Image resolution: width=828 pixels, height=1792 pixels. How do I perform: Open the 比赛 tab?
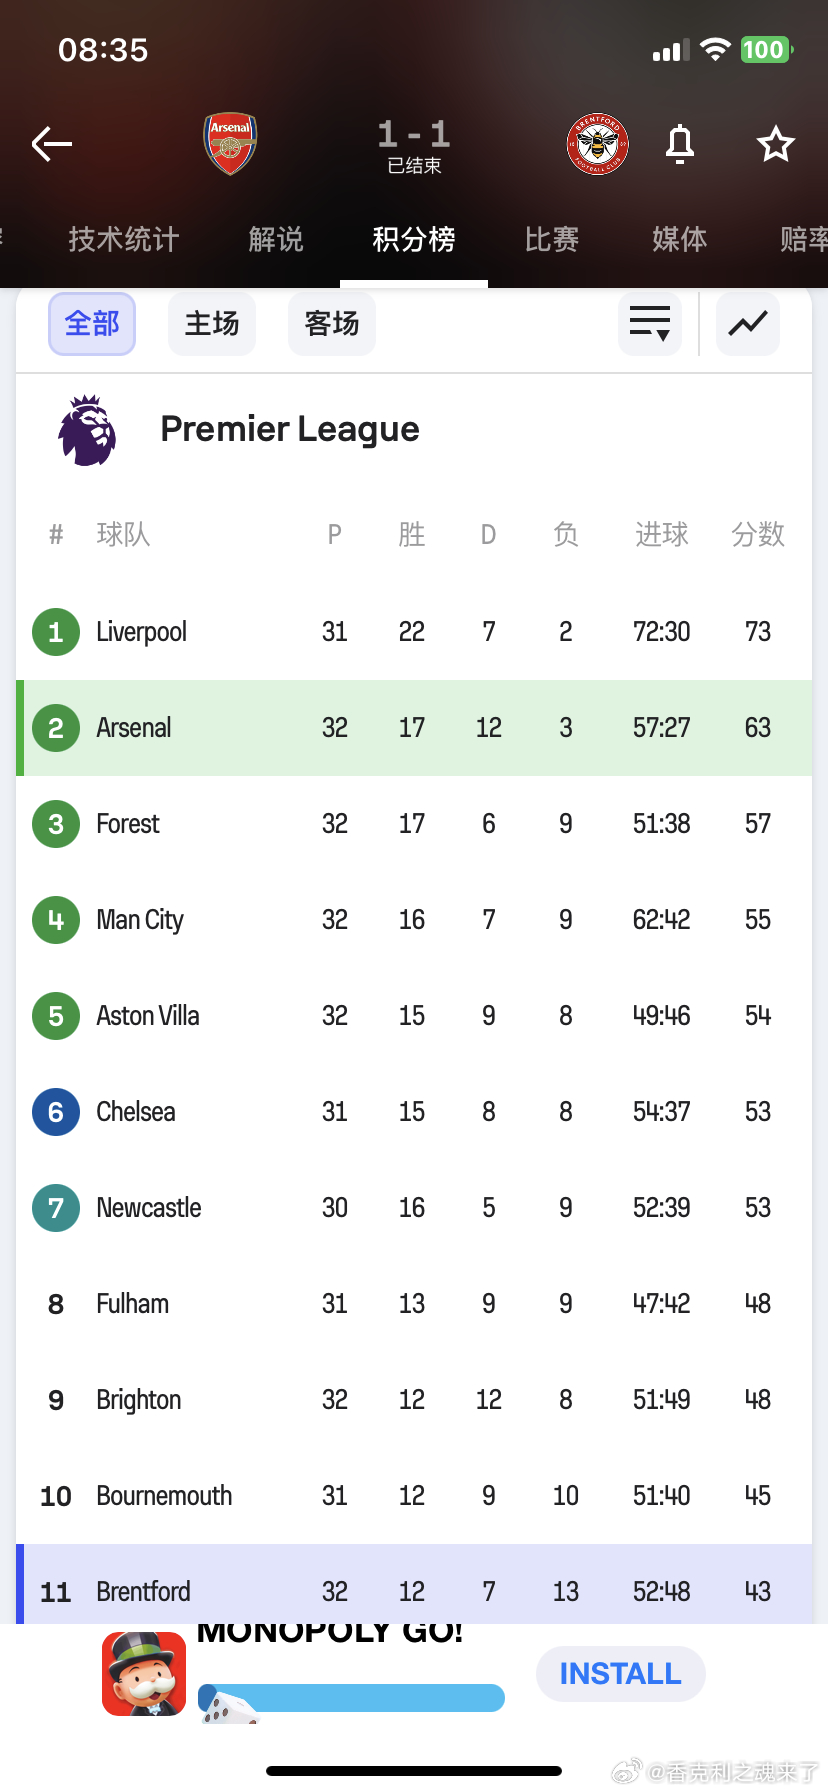click(552, 240)
